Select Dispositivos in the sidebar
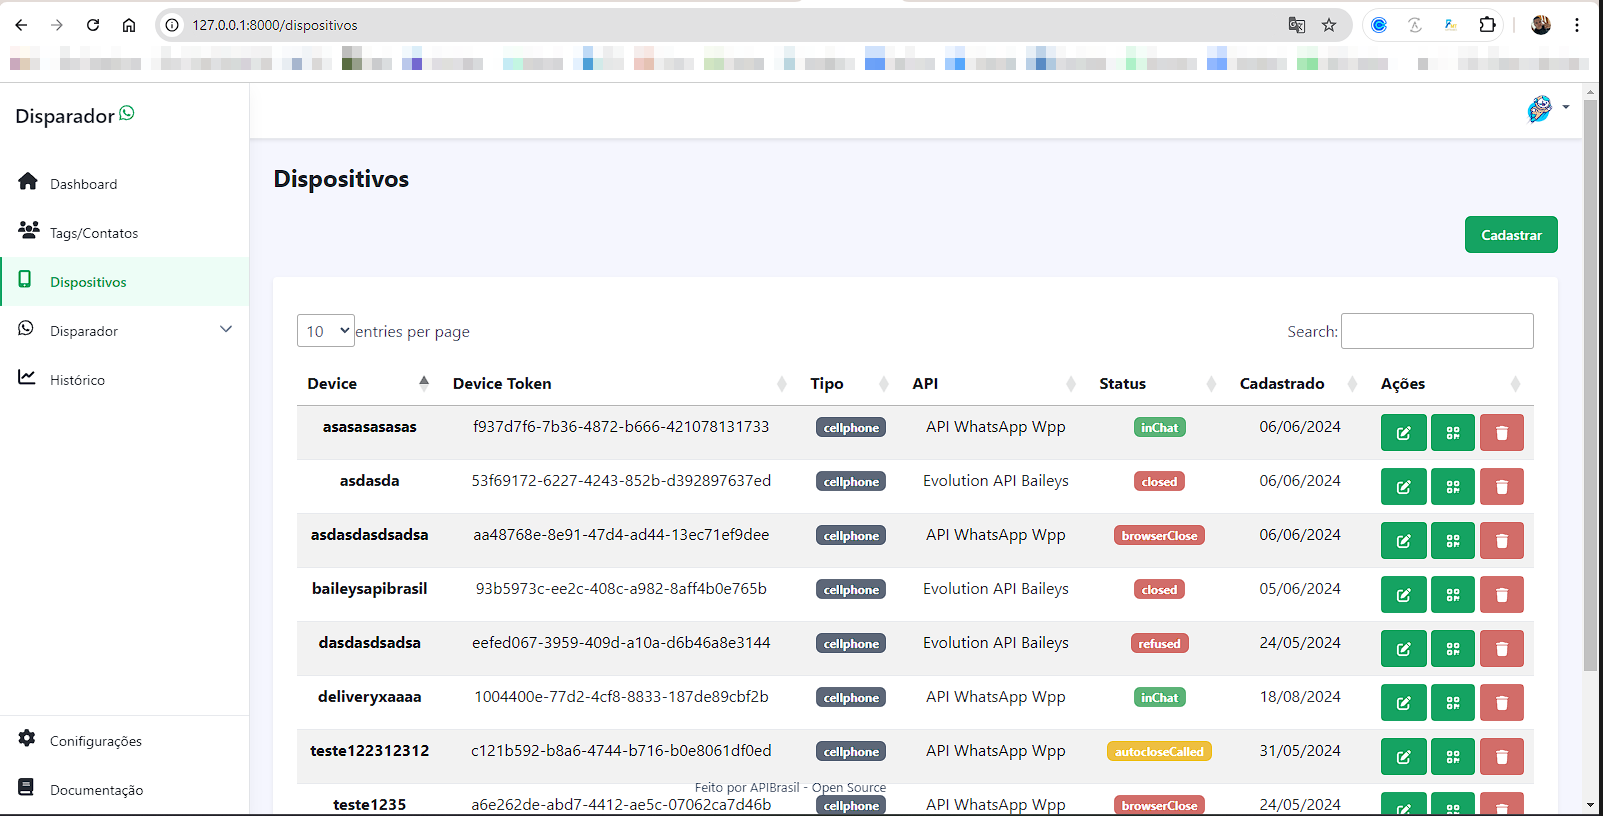This screenshot has height=816, width=1603. click(x=124, y=282)
